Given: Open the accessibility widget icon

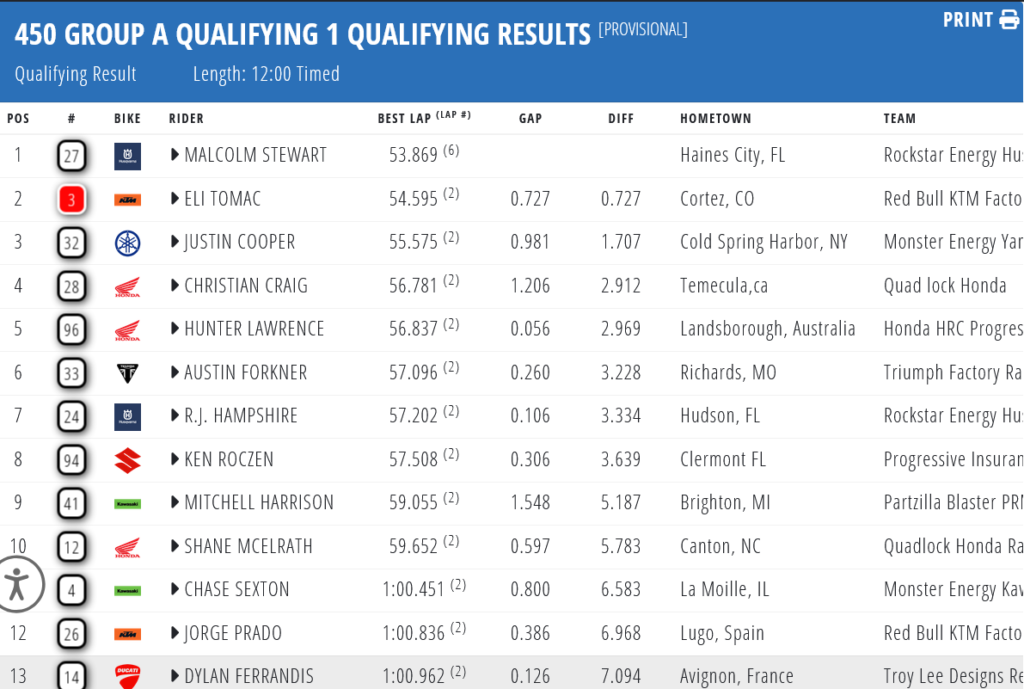Looking at the screenshot, I should (17, 585).
